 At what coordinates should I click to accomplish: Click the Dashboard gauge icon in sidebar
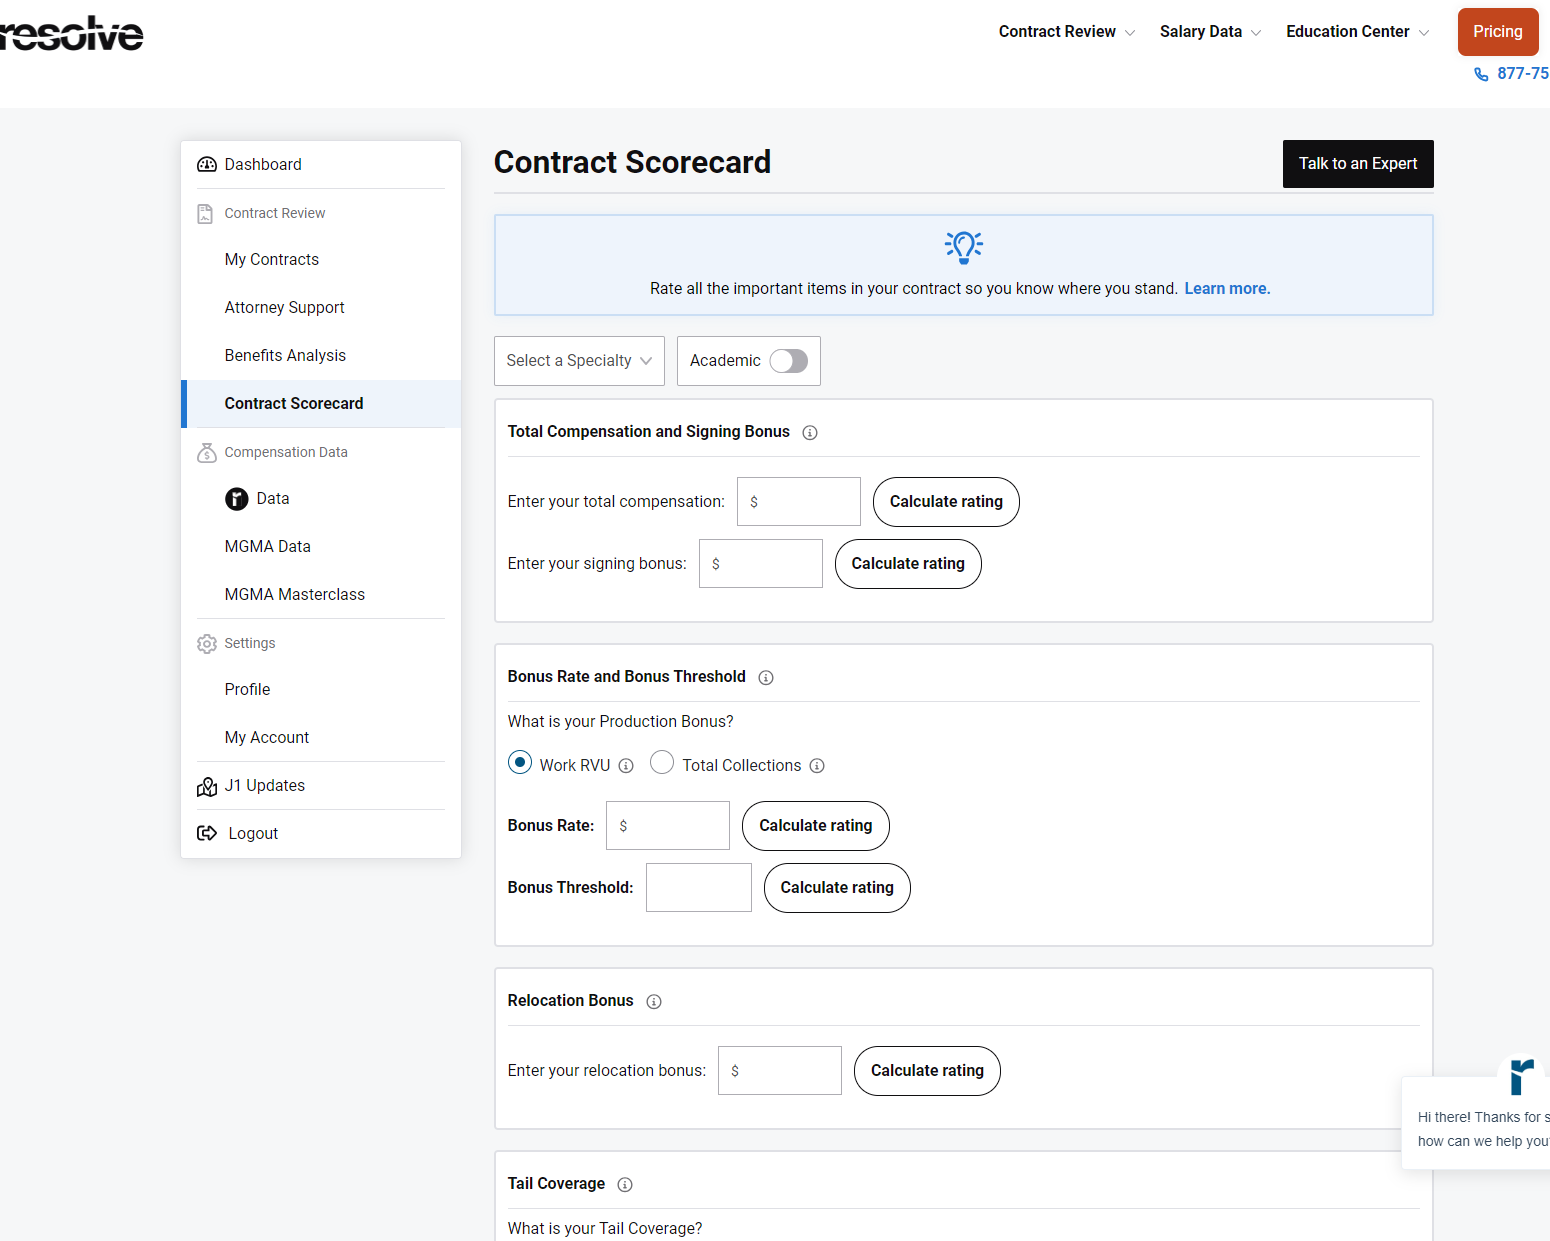[207, 165]
